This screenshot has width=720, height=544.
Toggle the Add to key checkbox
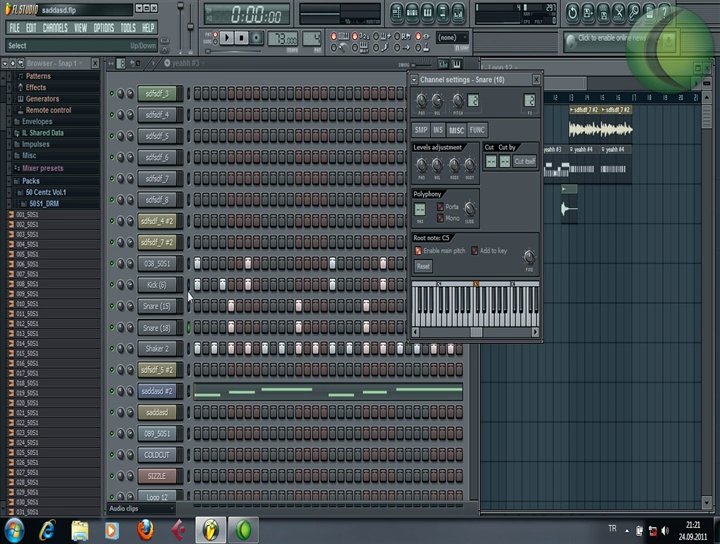click(x=474, y=251)
